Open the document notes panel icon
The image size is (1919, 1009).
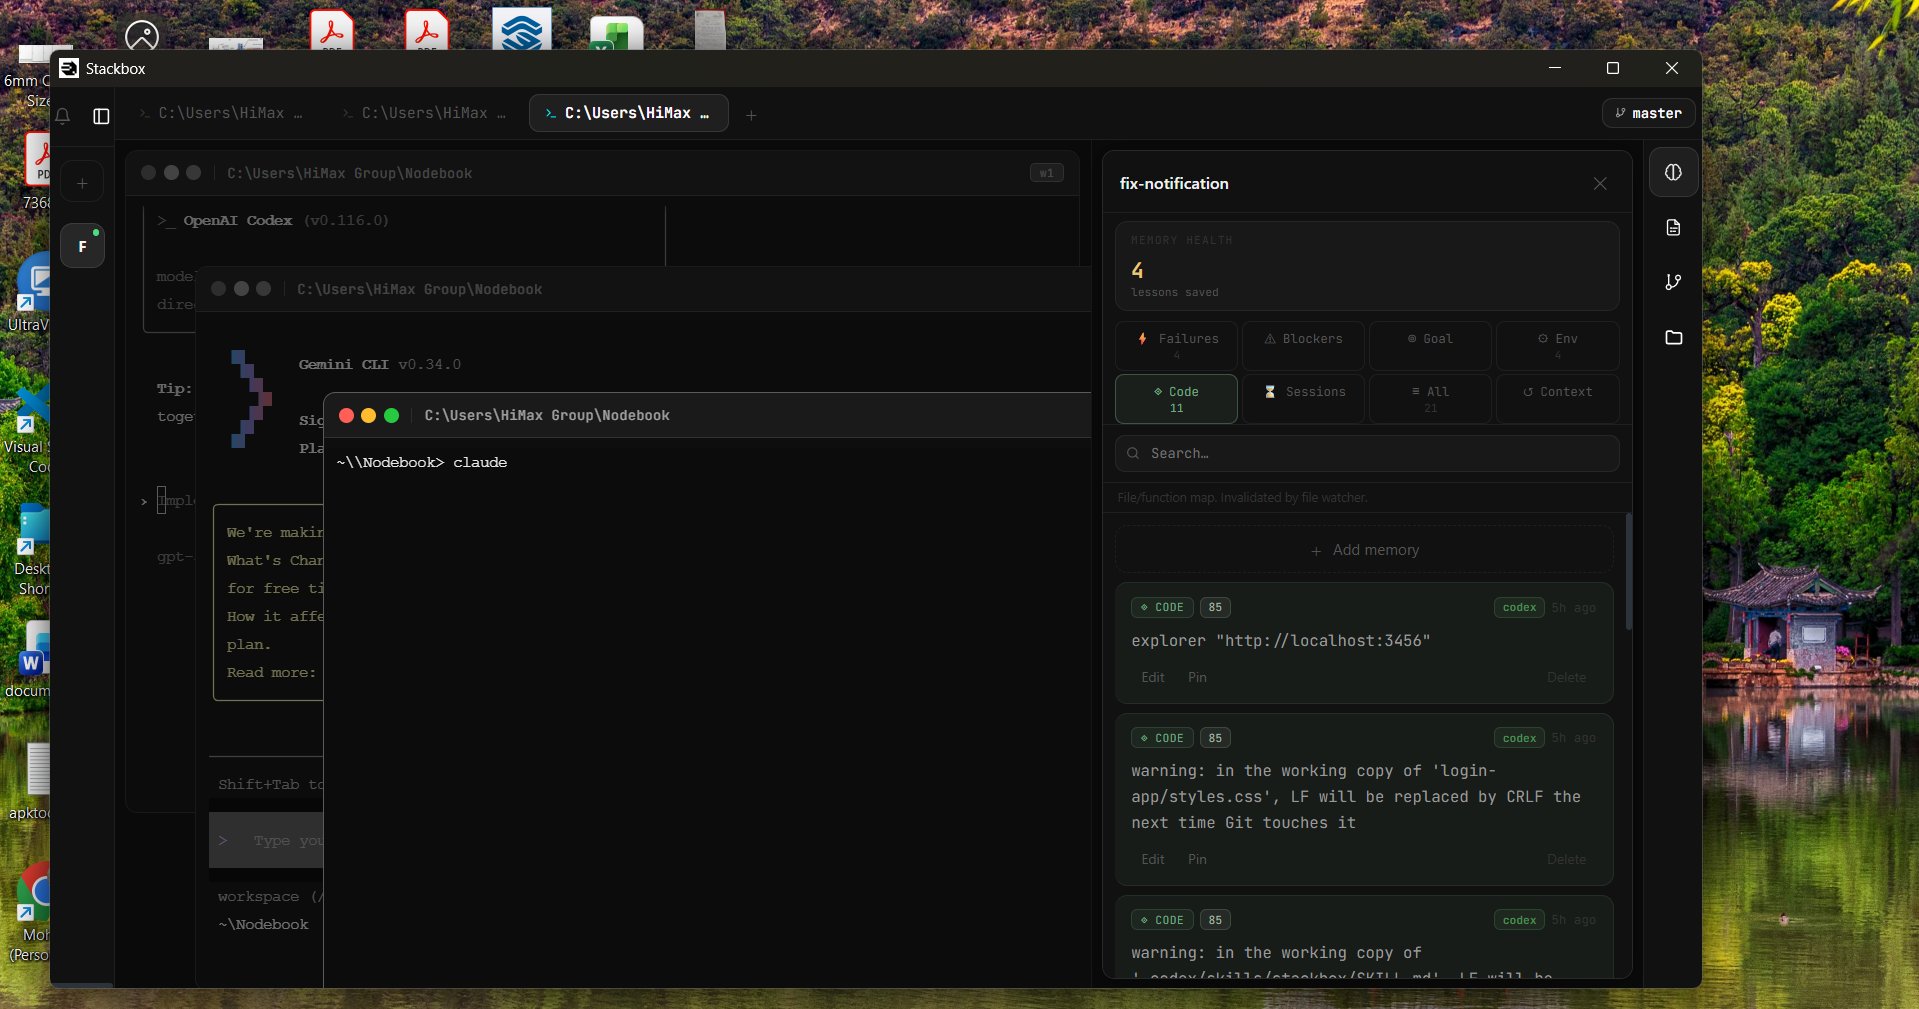click(1673, 228)
